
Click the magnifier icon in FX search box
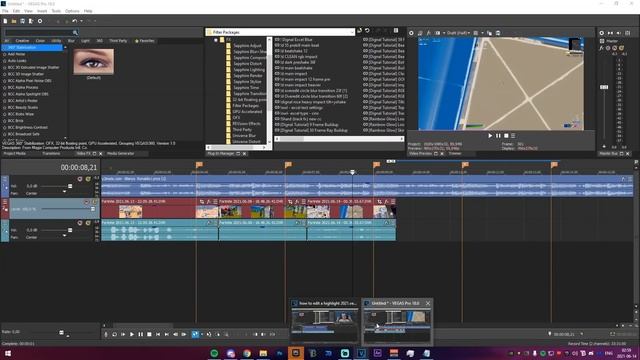[75, 32]
